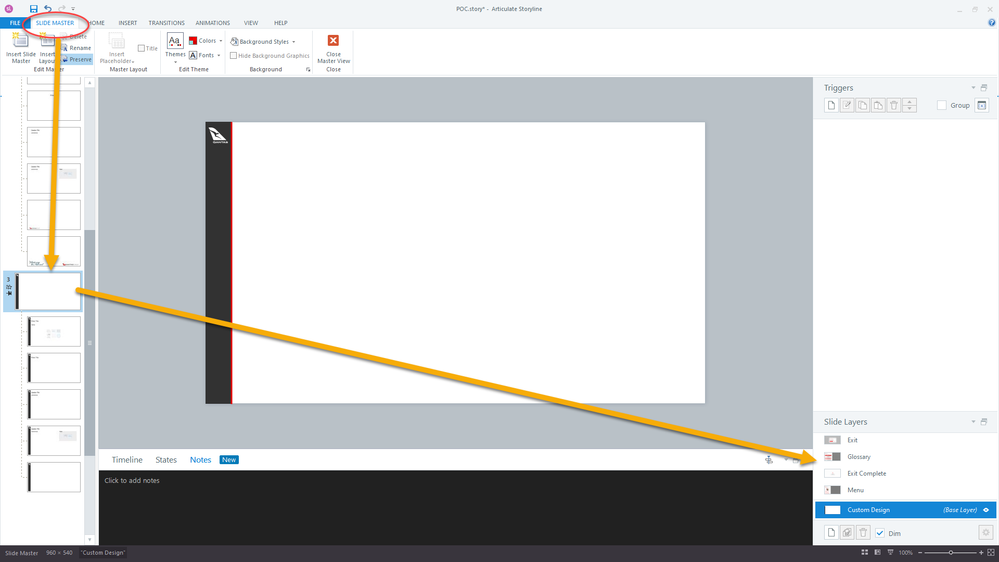The height and width of the screenshot is (562, 999).
Task: Open the Themes gallery
Action: point(175,48)
